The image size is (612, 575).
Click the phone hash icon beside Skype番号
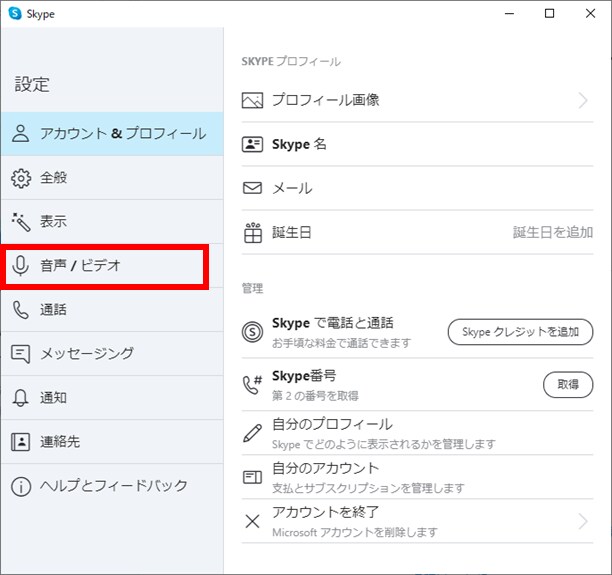pos(253,385)
